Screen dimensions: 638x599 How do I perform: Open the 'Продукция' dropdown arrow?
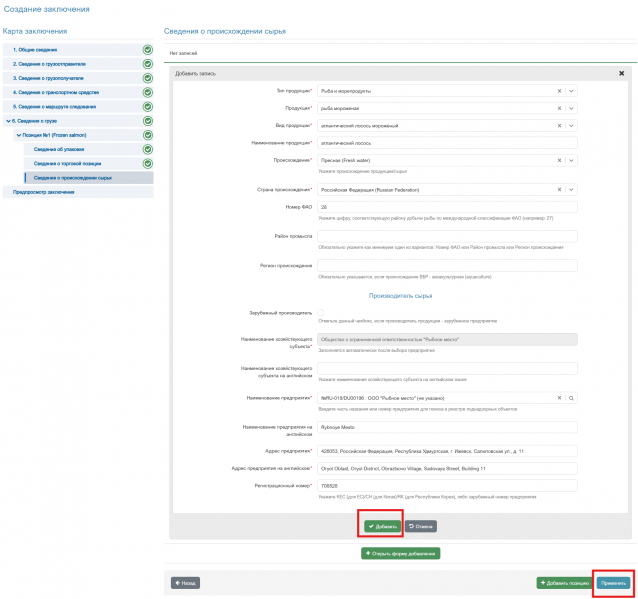(571, 108)
